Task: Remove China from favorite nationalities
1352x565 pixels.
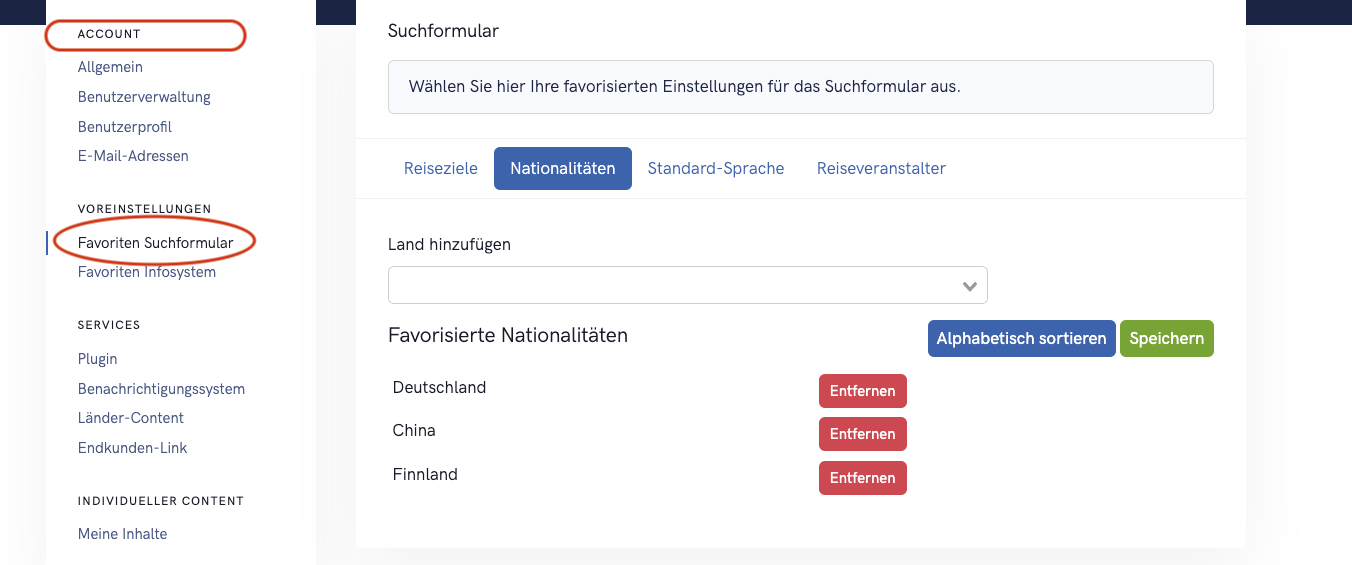Action: (863, 434)
